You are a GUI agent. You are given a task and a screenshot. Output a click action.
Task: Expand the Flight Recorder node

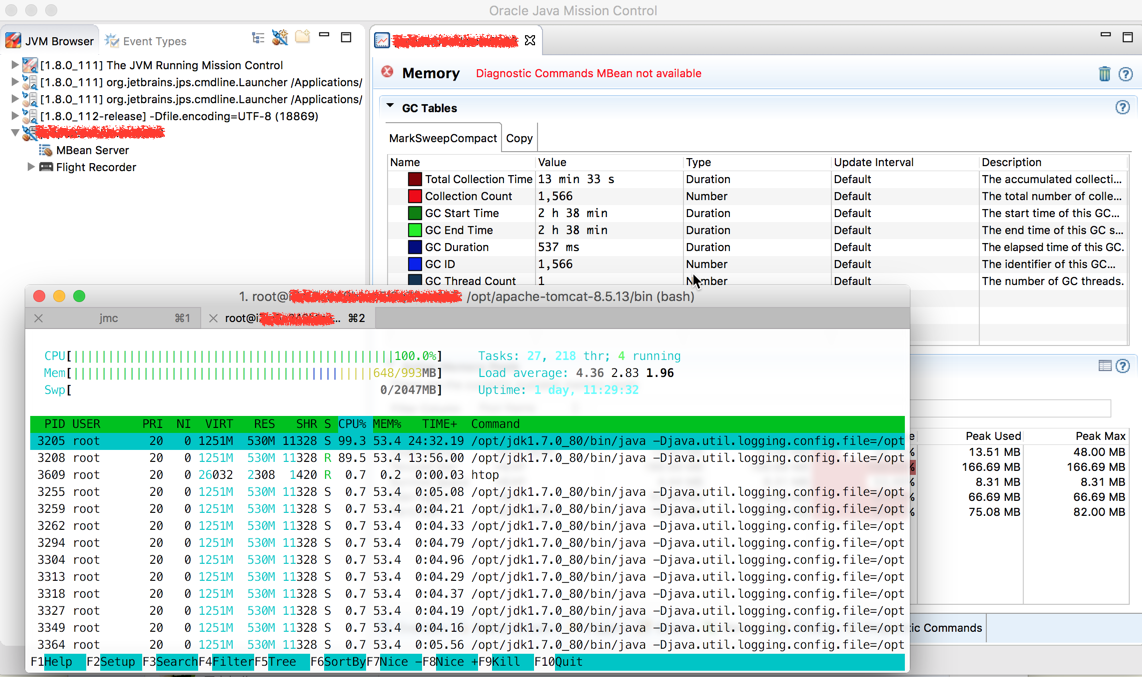[x=31, y=166]
